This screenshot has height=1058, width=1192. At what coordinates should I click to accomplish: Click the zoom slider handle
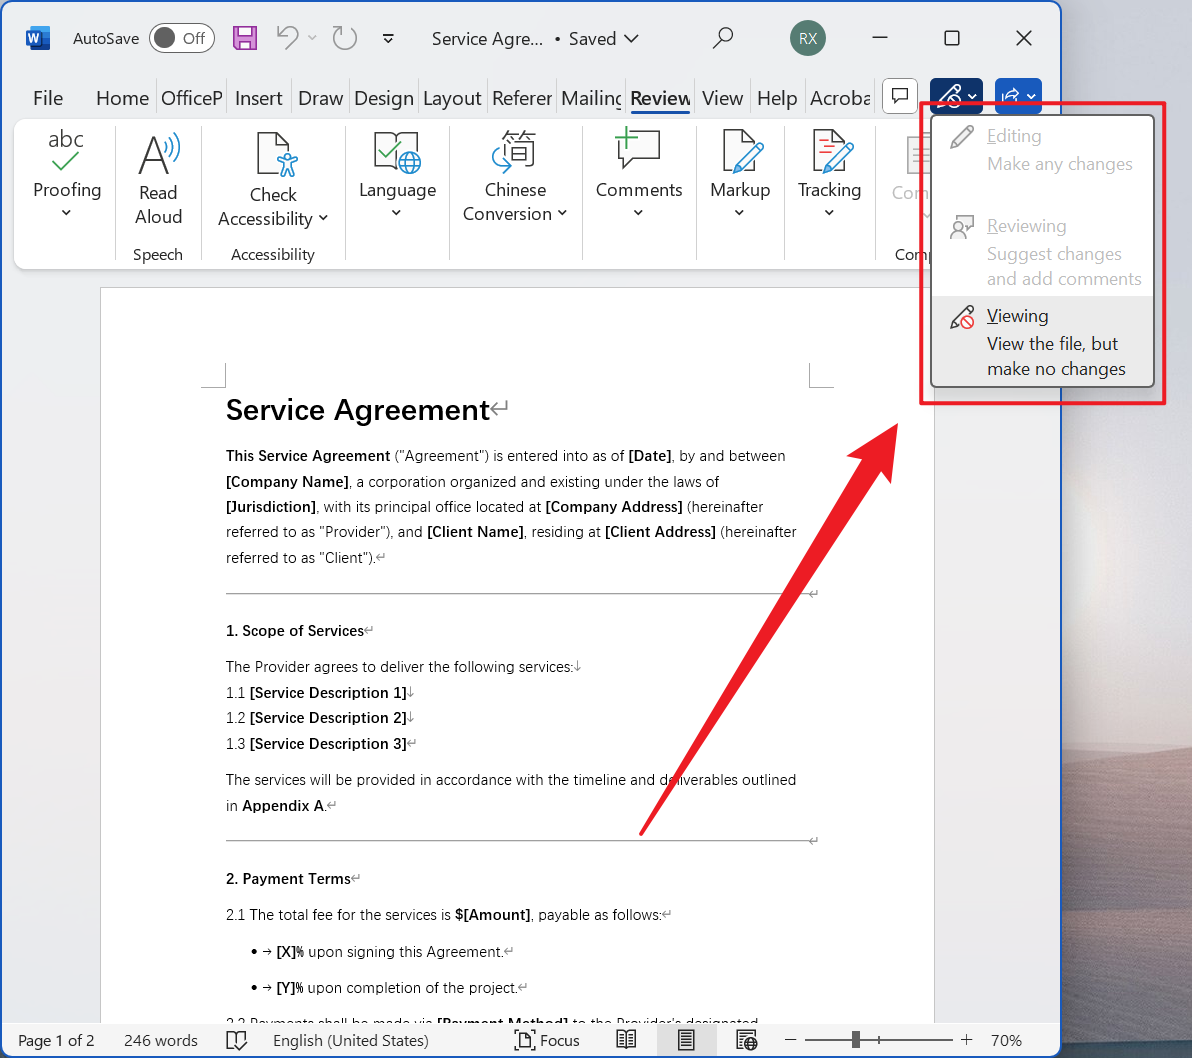[856, 1040]
